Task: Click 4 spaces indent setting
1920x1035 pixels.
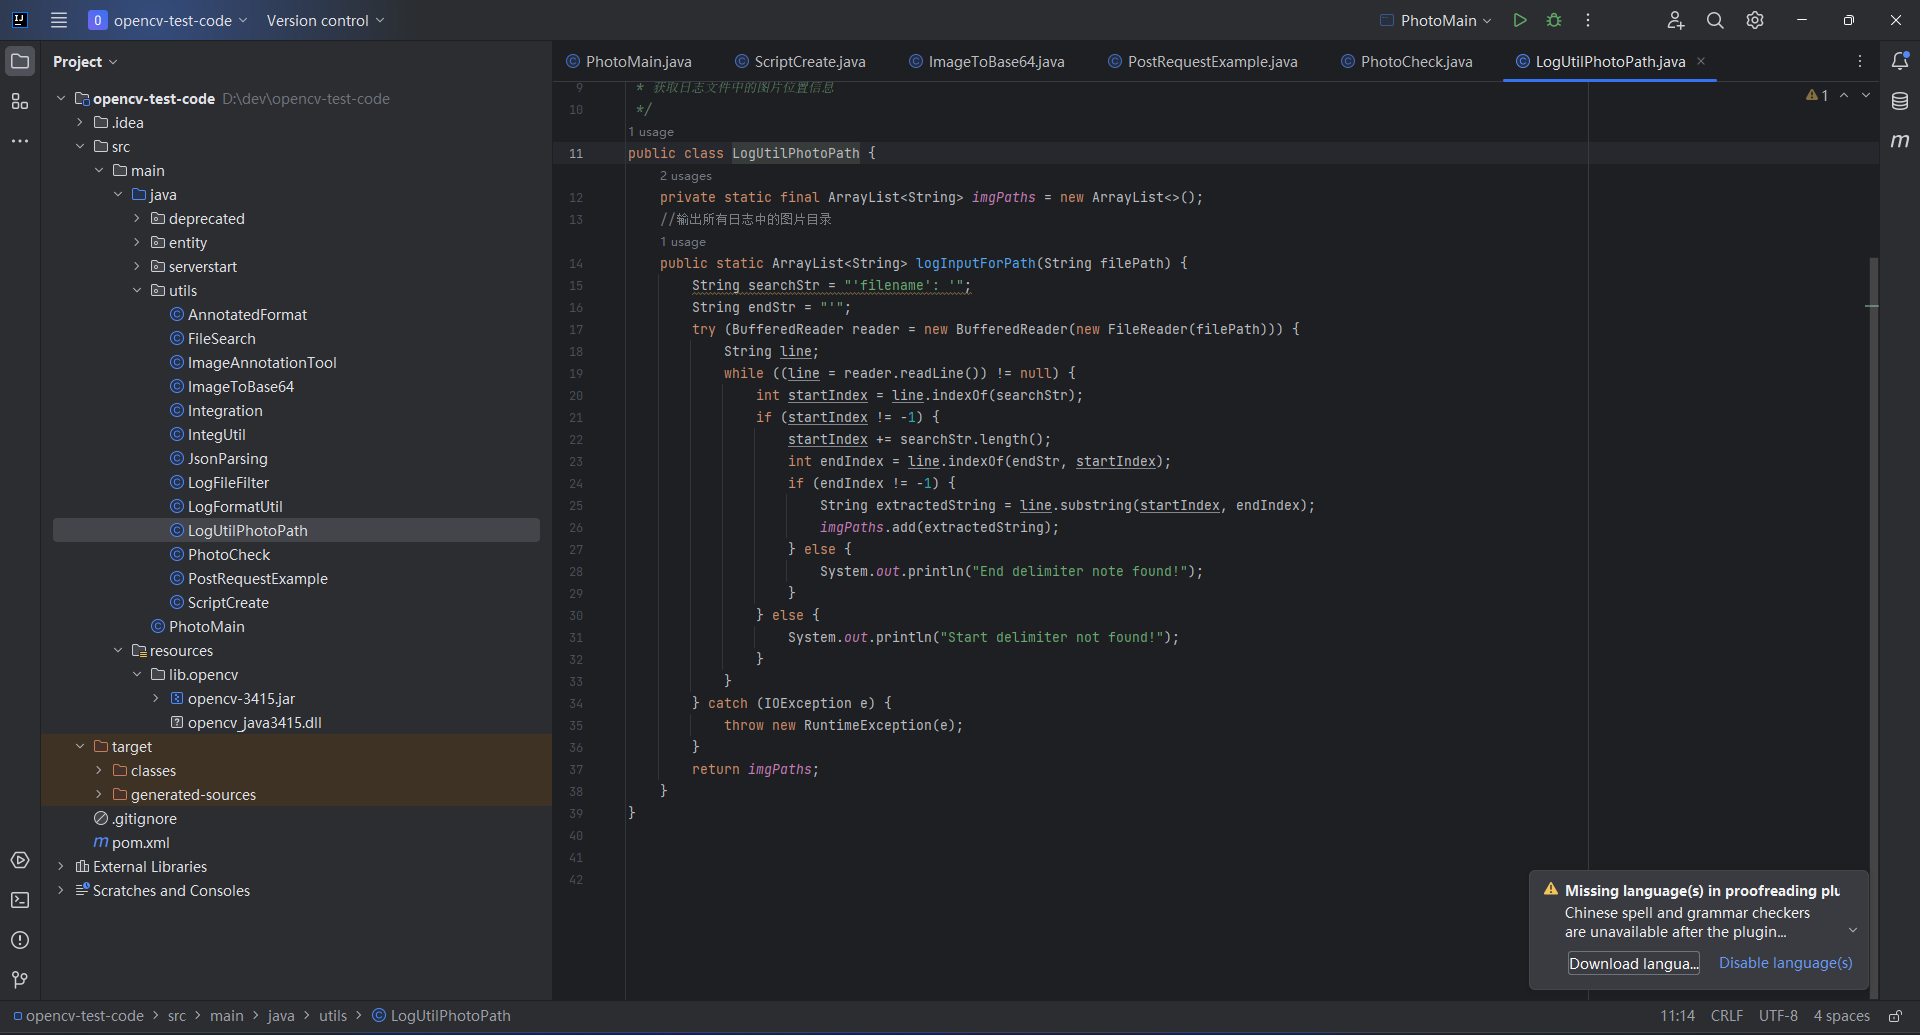Action: 1841,1016
